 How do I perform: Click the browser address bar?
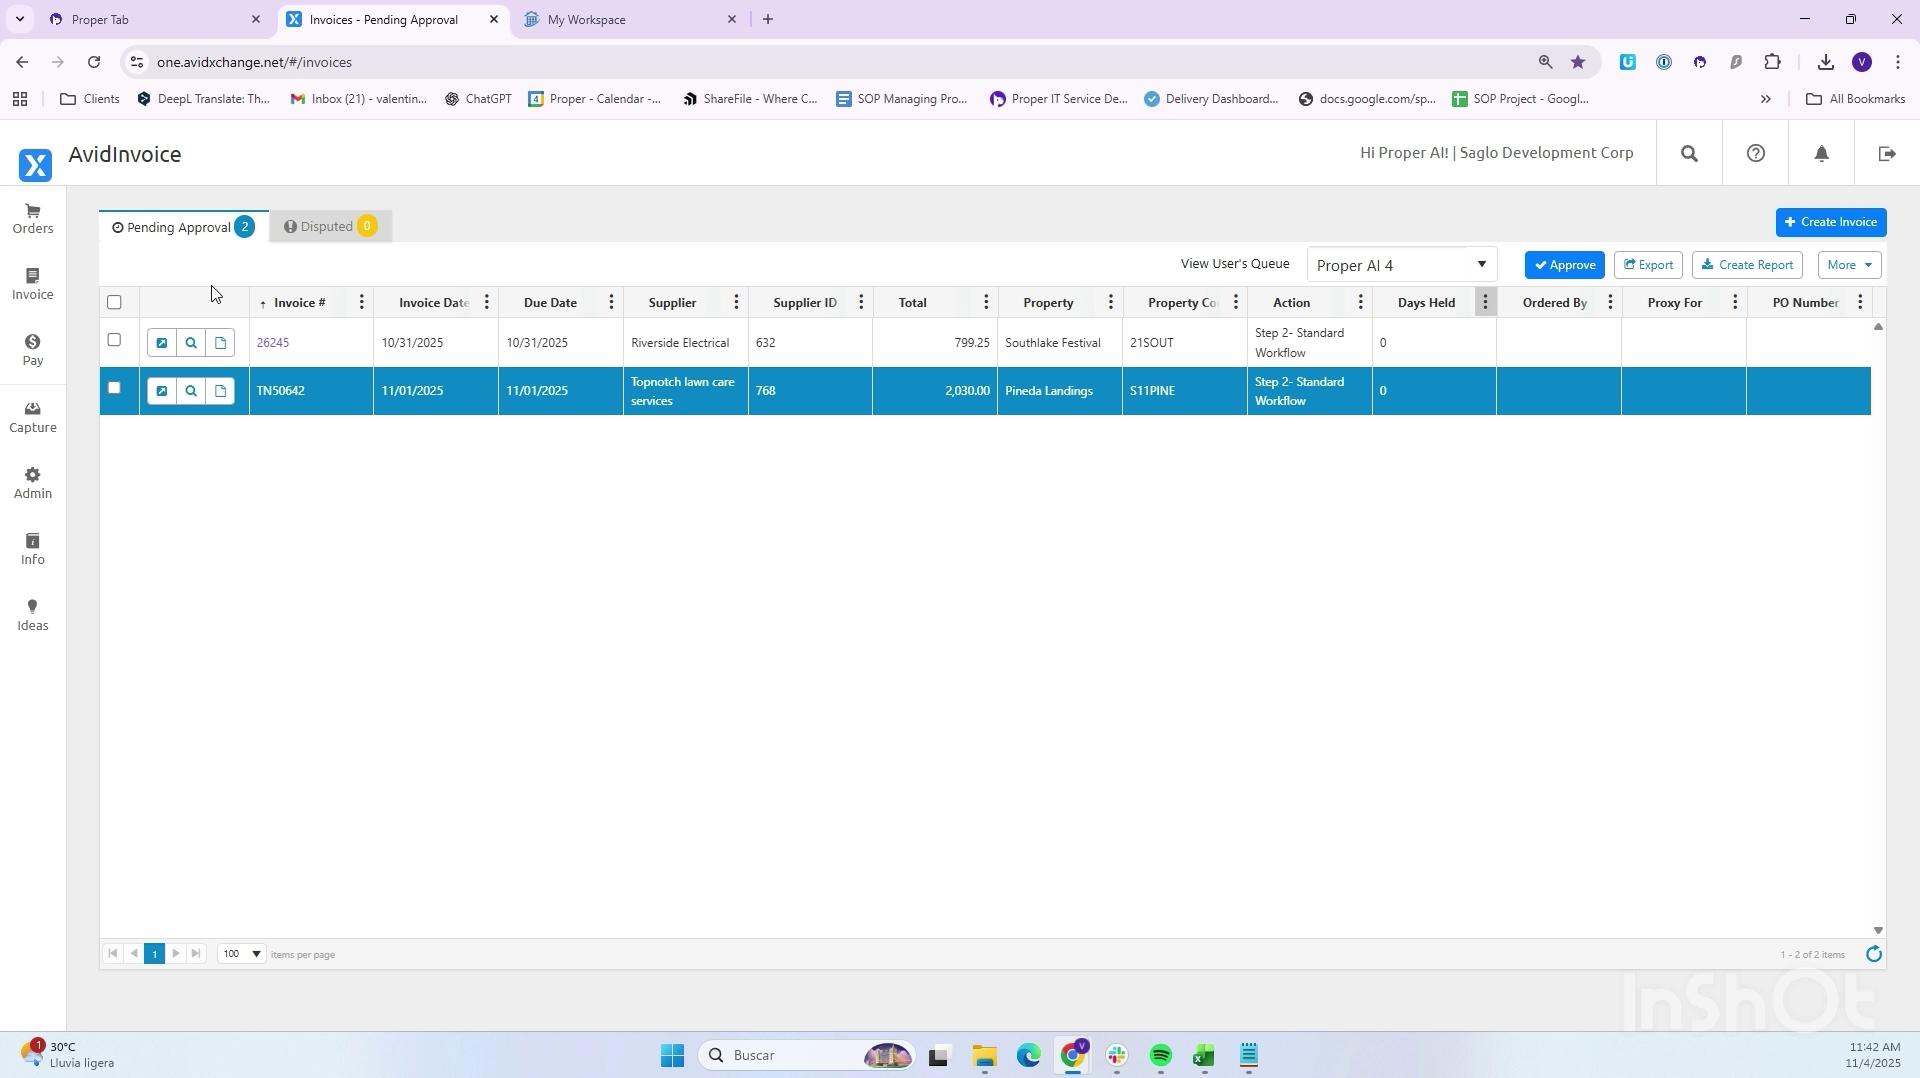point(840,62)
